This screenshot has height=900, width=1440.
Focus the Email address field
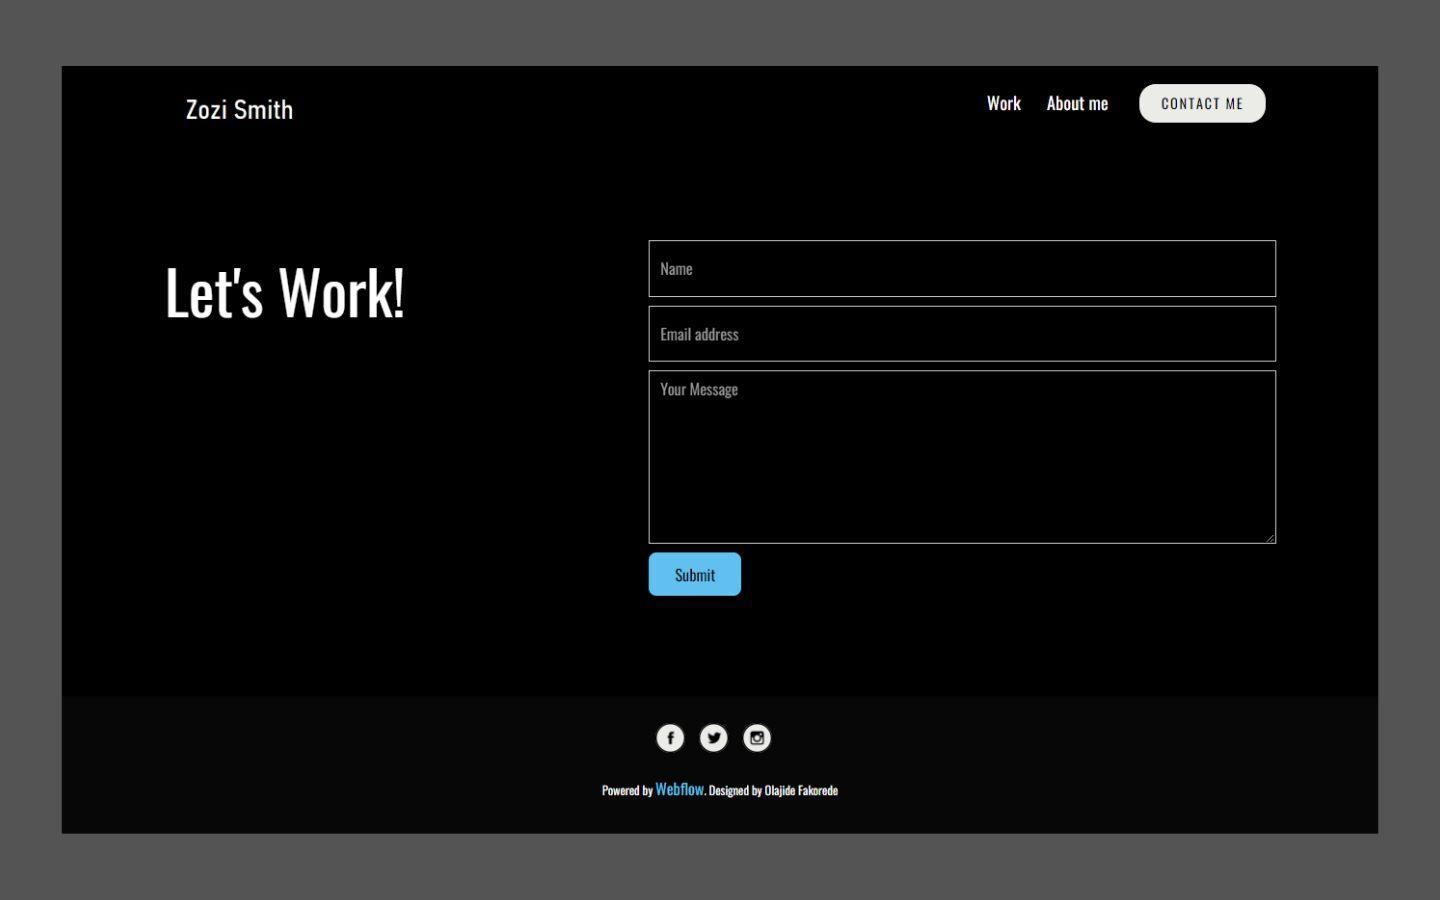(961, 333)
